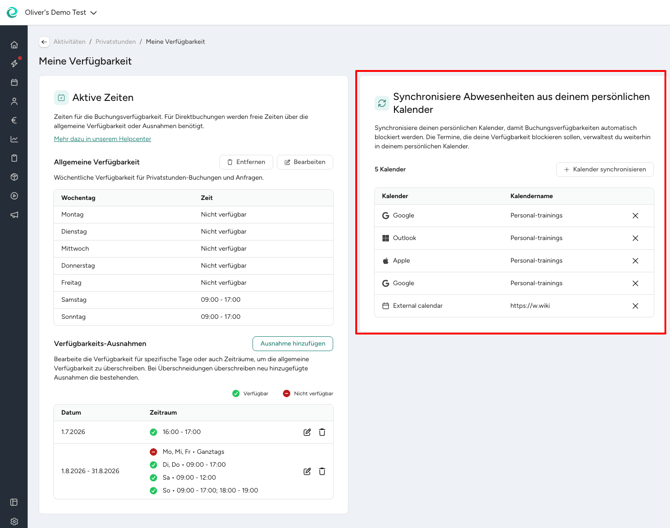Open the chart analytics icon in sidebar

click(14, 139)
